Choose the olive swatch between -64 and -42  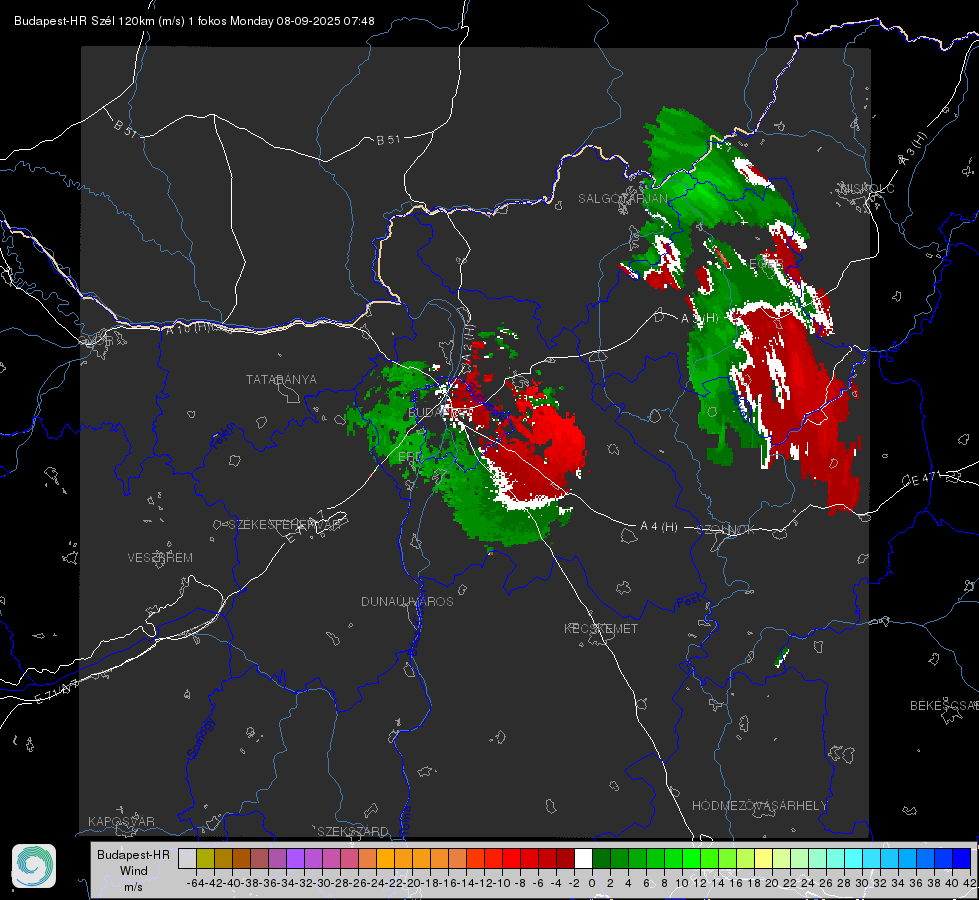pyautogui.click(x=205, y=859)
